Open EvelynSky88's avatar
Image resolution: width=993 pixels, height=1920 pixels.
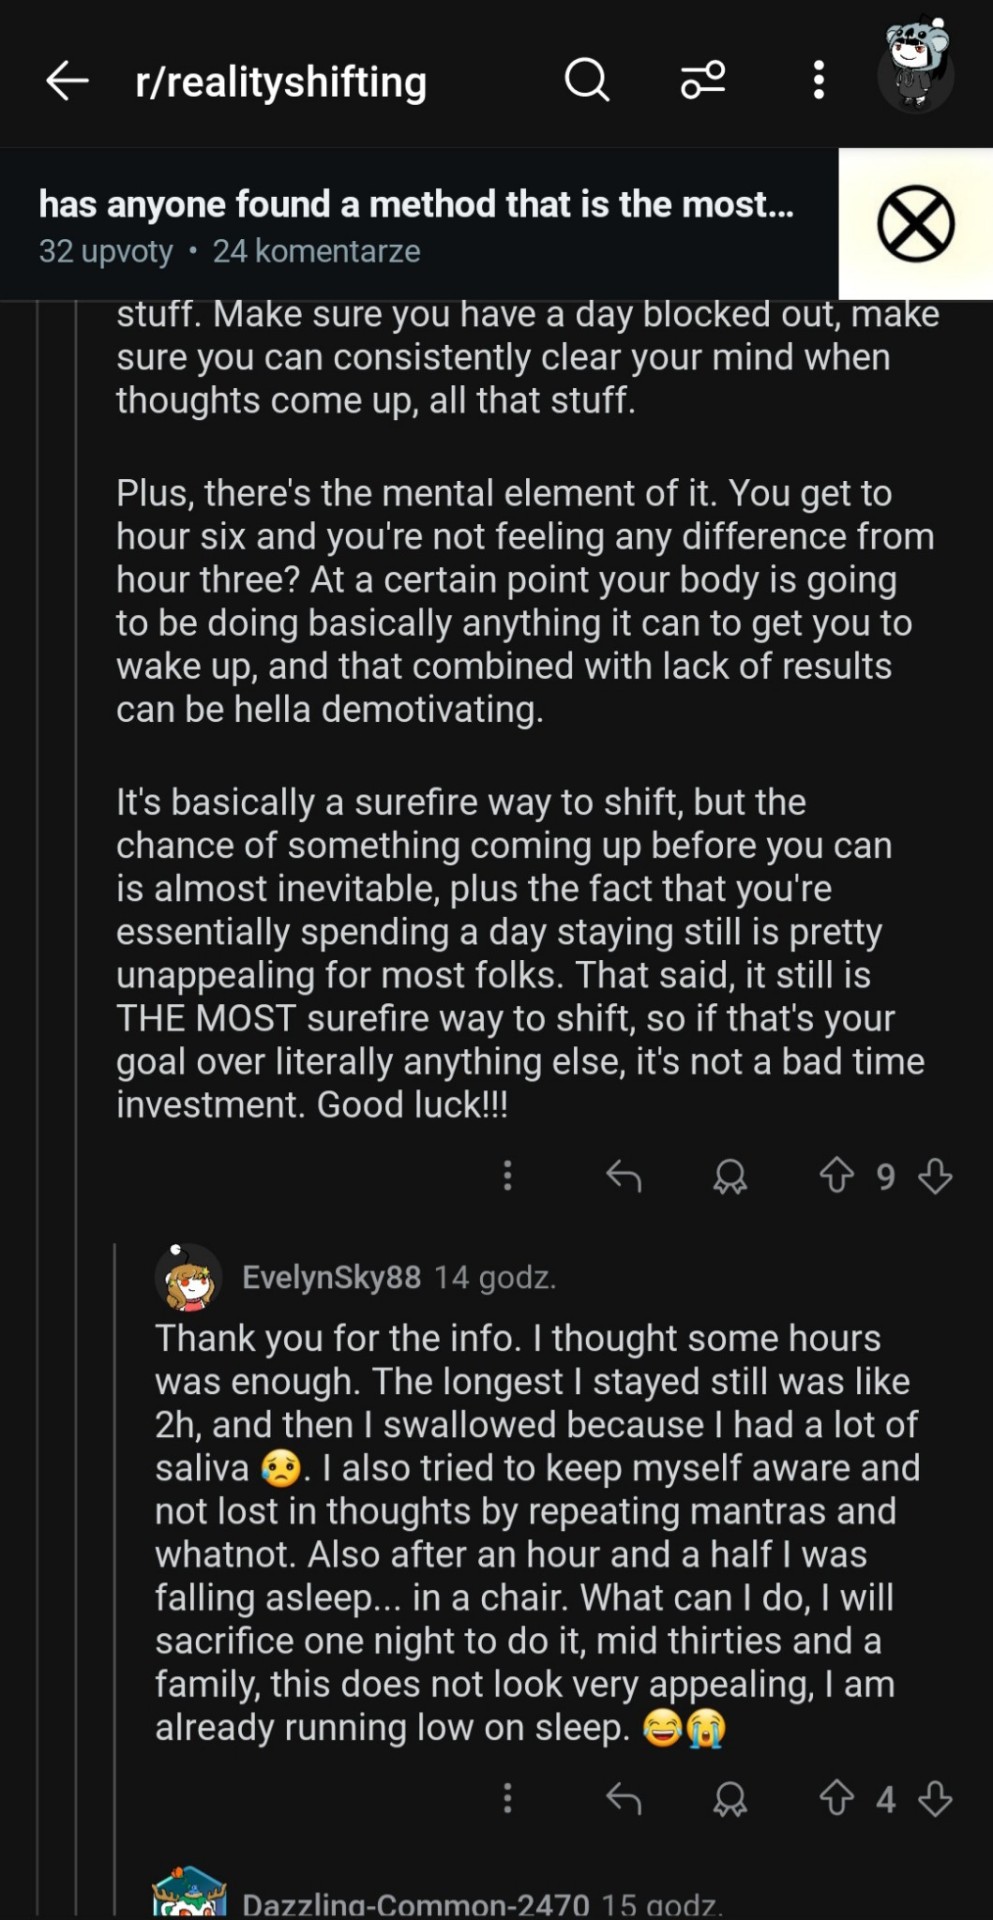click(x=188, y=1278)
